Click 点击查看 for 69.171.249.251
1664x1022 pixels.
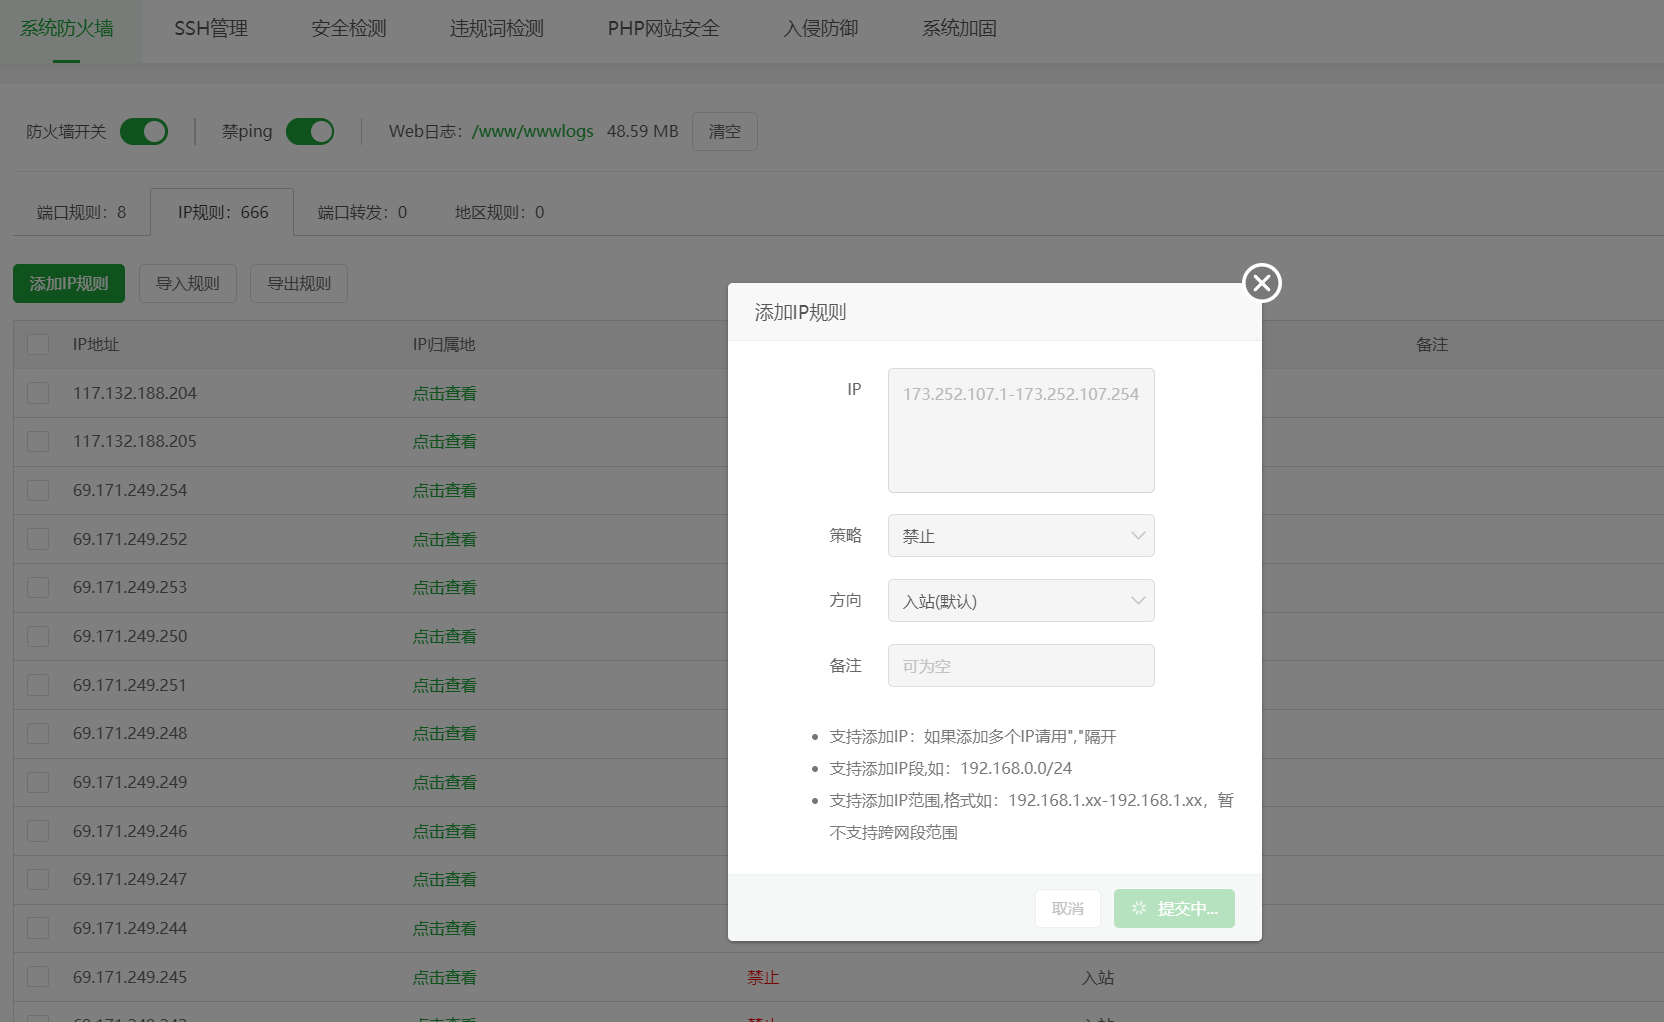[x=445, y=685]
